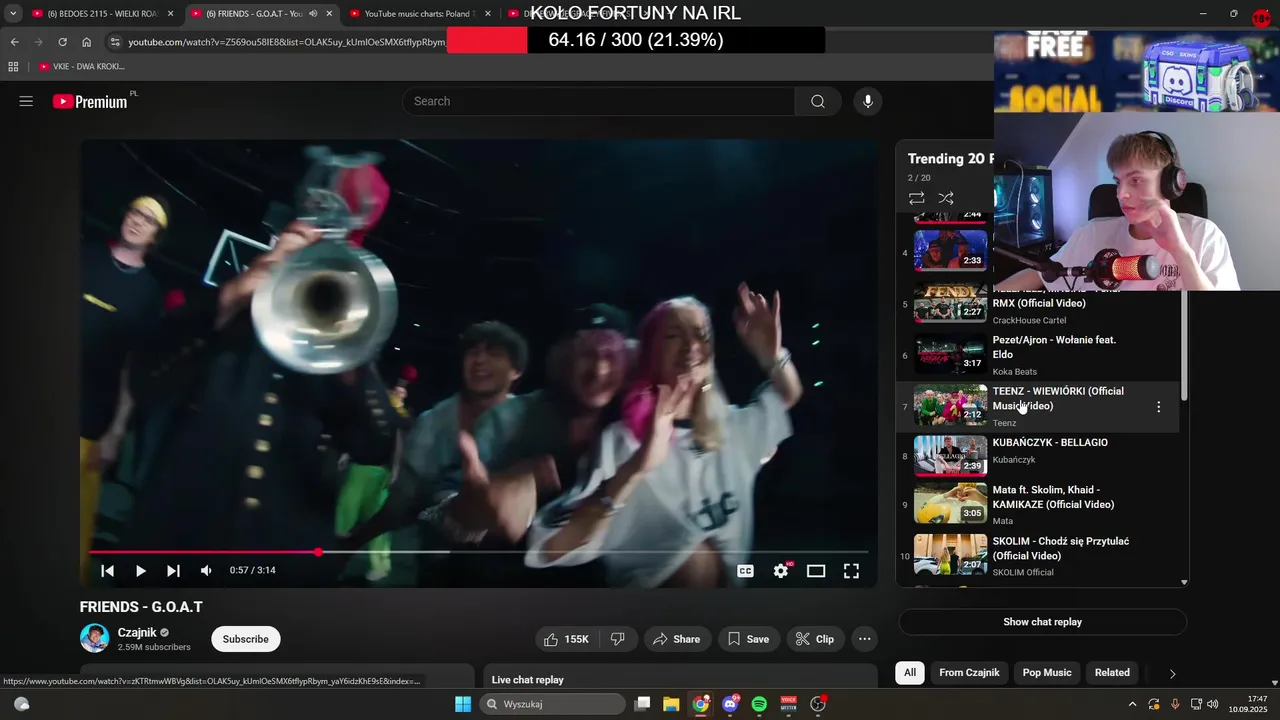
Task: Open the player settings gear
Action: coord(781,570)
